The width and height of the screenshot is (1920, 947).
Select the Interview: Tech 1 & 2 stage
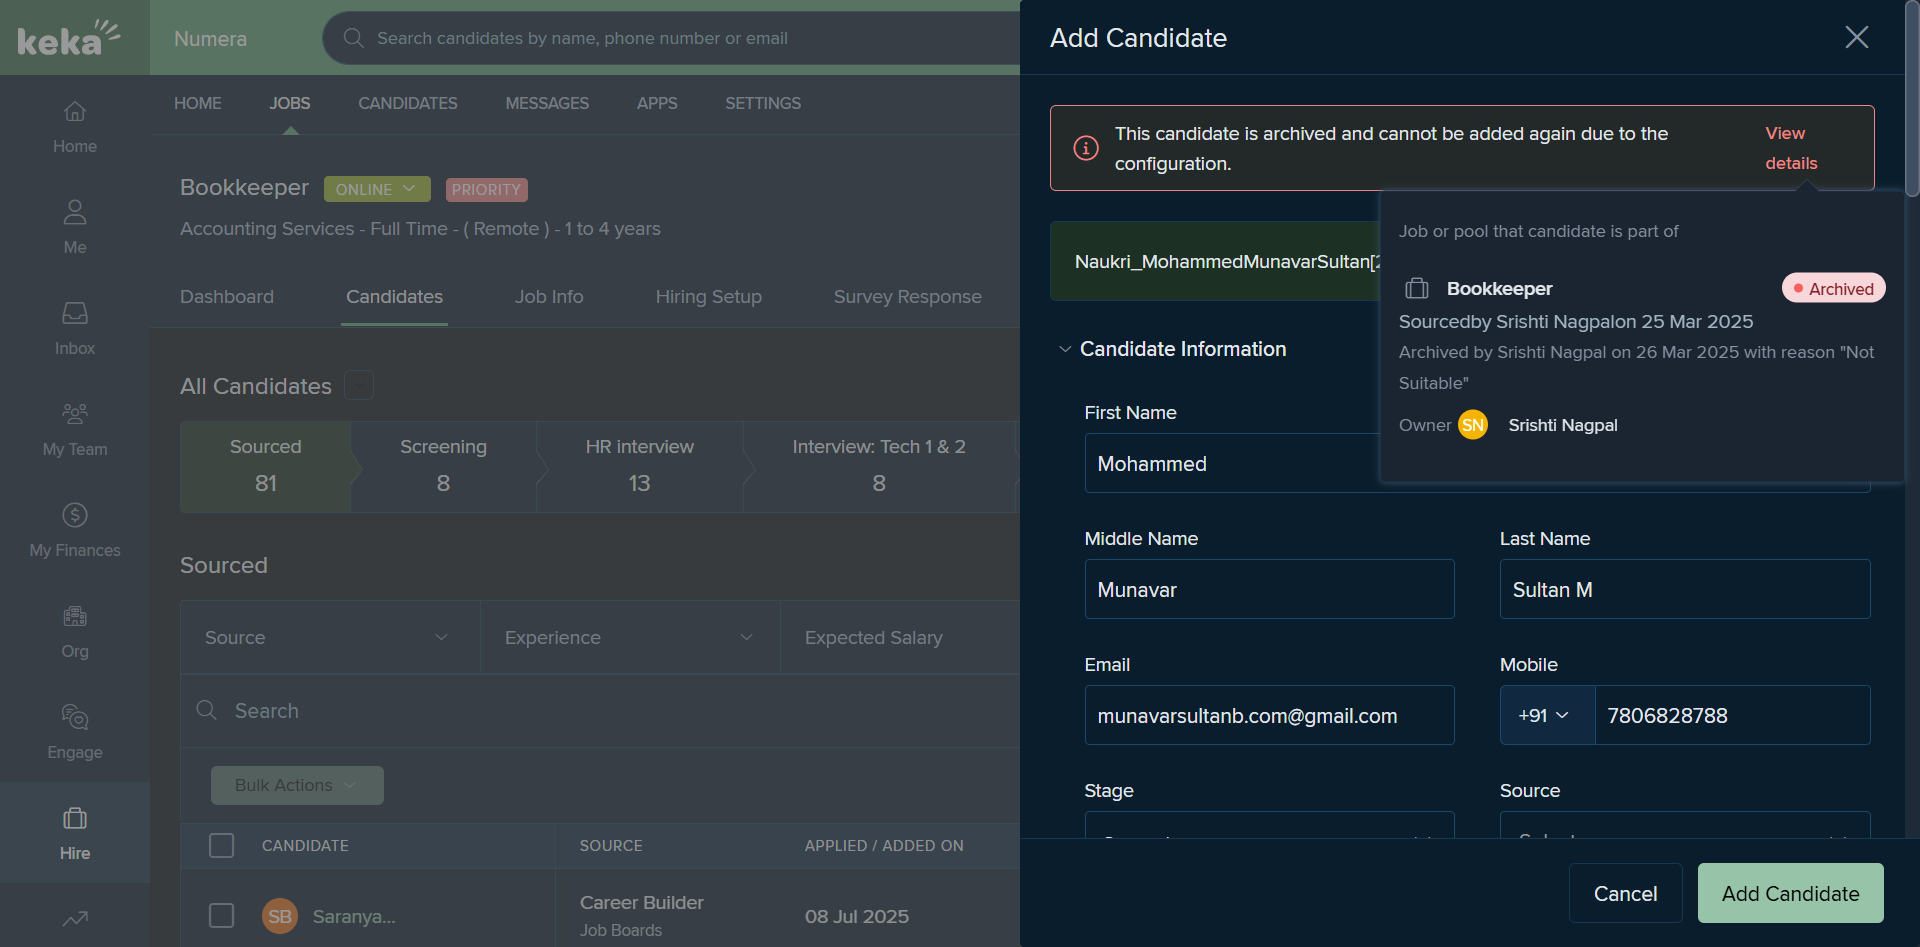[880, 466]
